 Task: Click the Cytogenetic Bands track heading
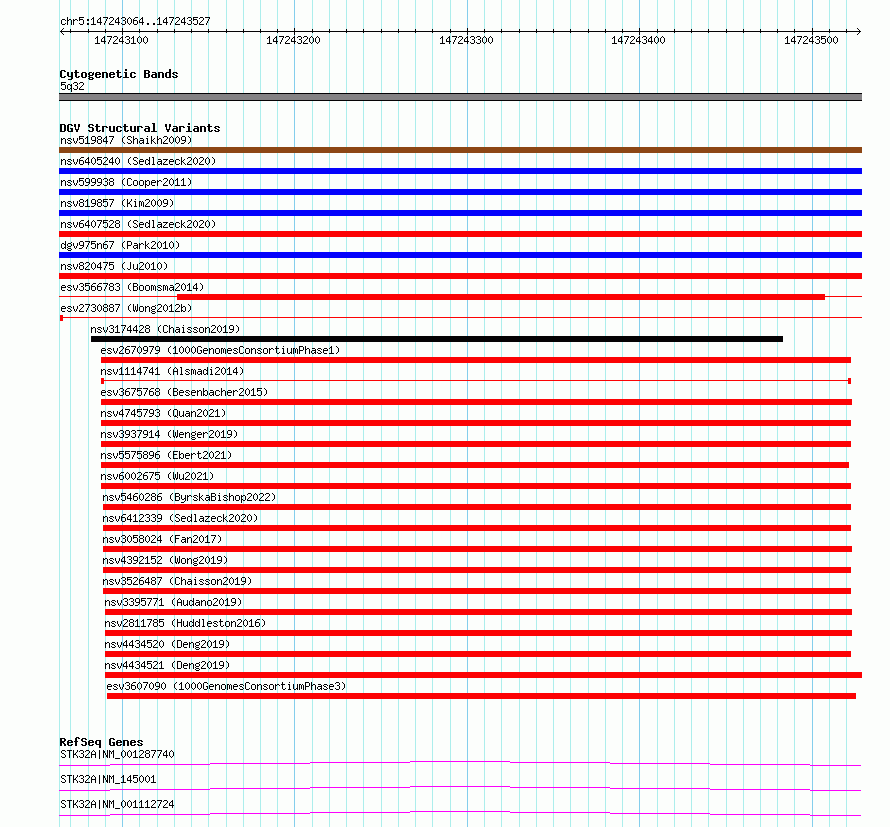[x=119, y=74]
